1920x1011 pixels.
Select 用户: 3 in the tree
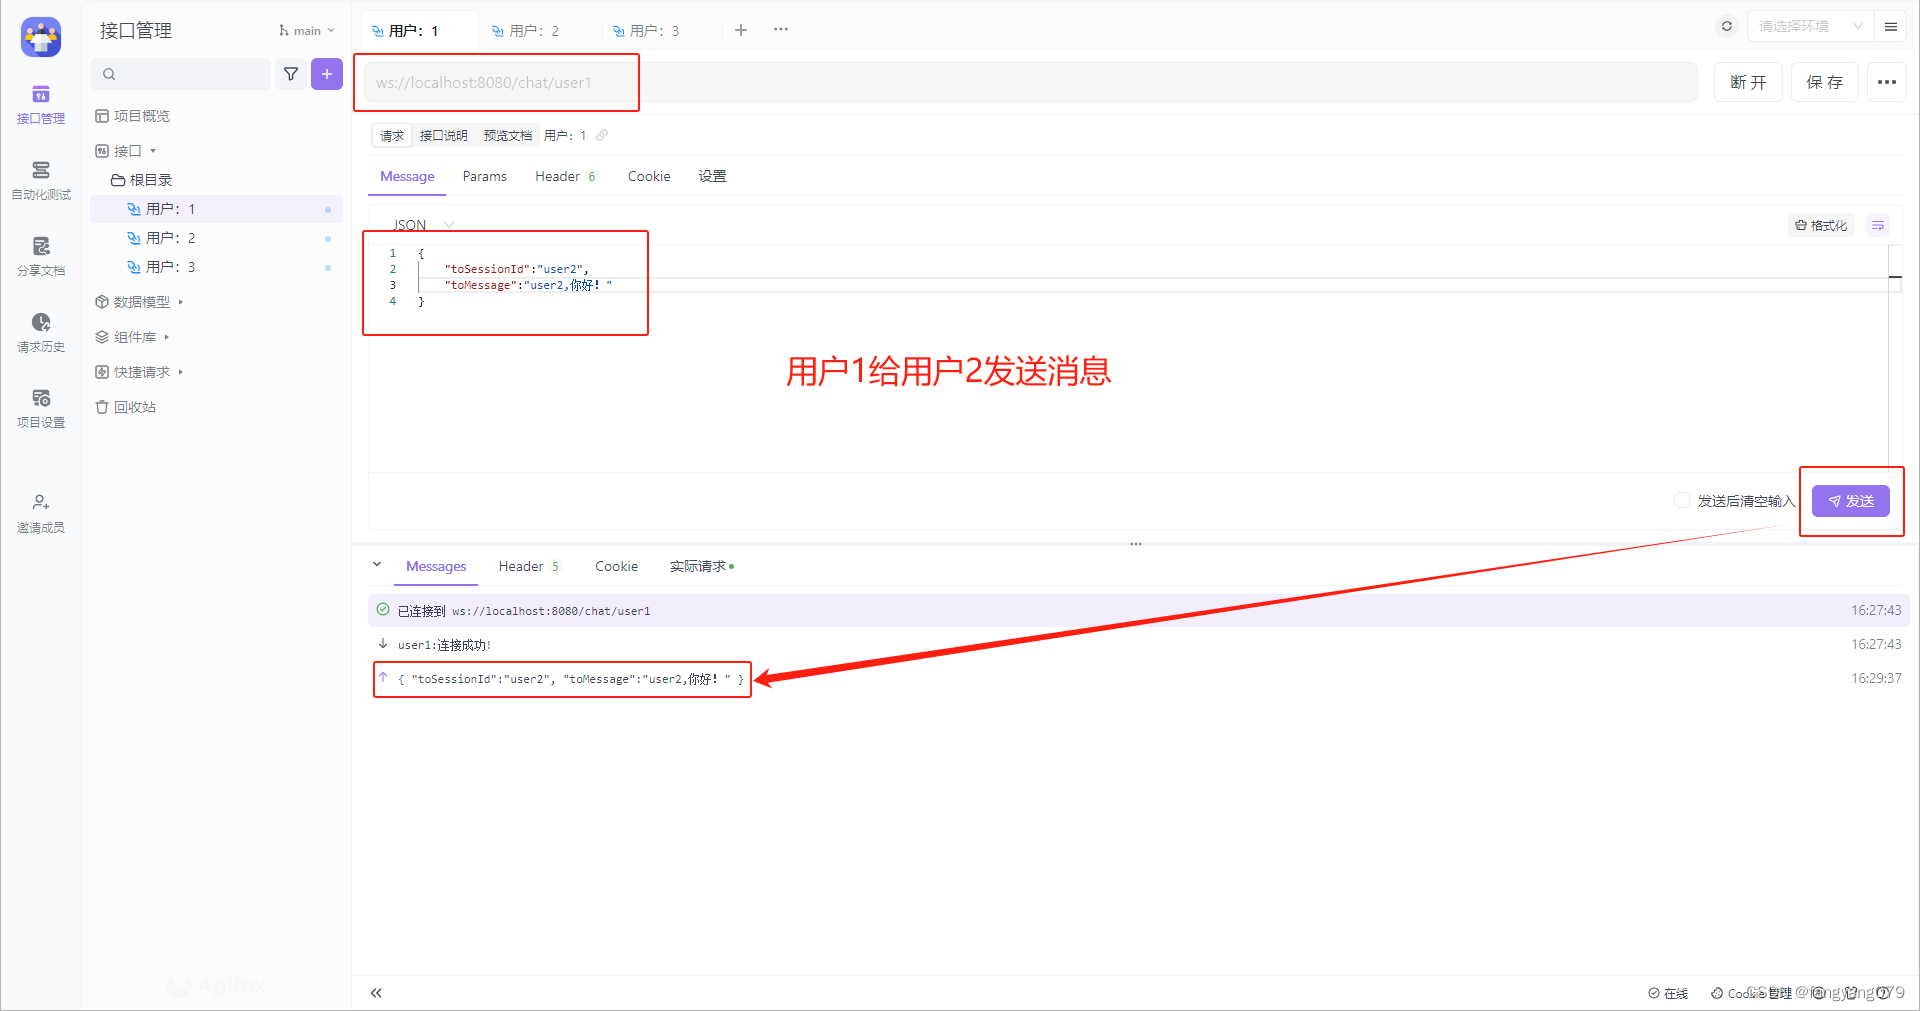pos(216,267)
